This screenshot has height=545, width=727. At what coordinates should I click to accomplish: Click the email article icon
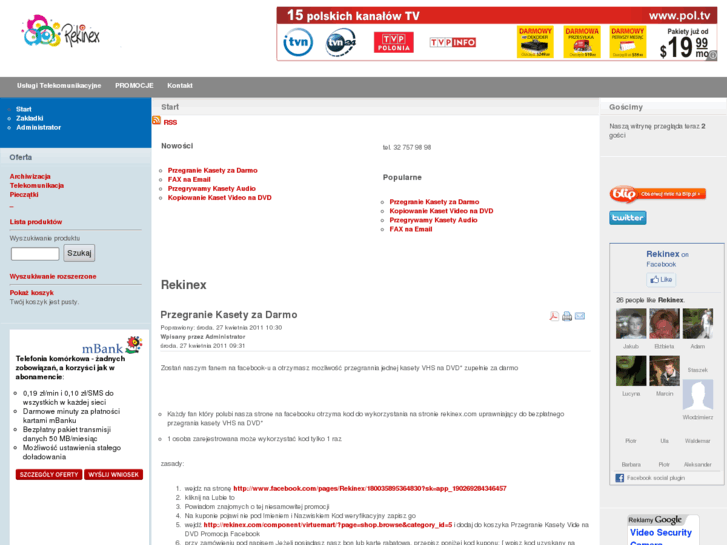pos(580,316)
